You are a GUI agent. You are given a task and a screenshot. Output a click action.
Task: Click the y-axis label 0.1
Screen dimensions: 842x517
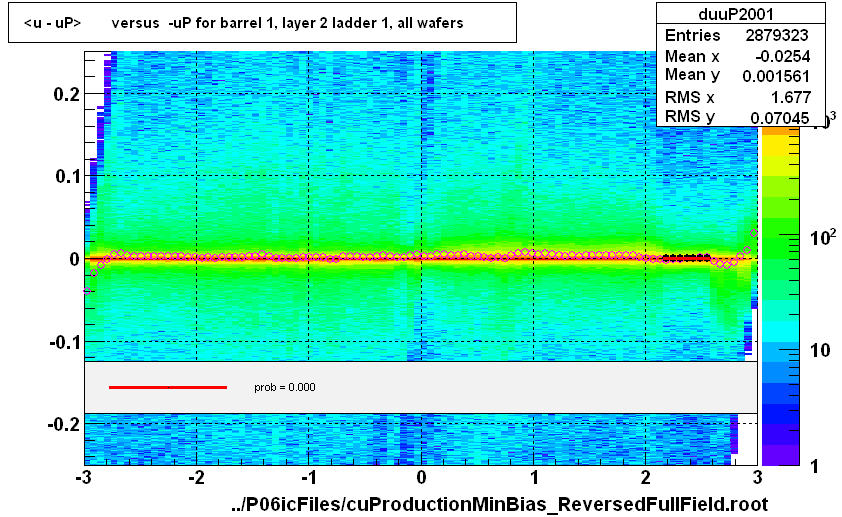click(68, 176)
